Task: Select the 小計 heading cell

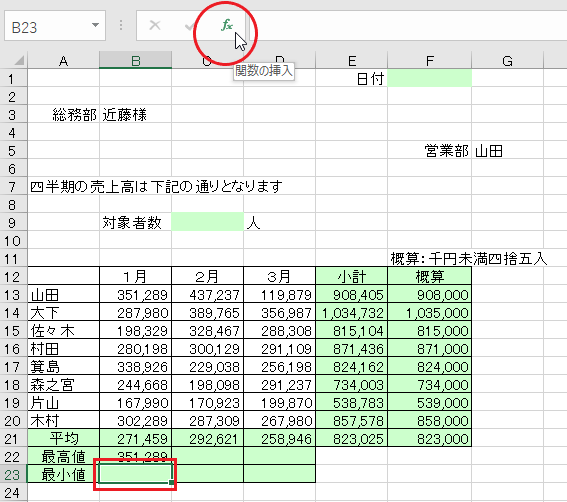Action: [x=351, y=276]
